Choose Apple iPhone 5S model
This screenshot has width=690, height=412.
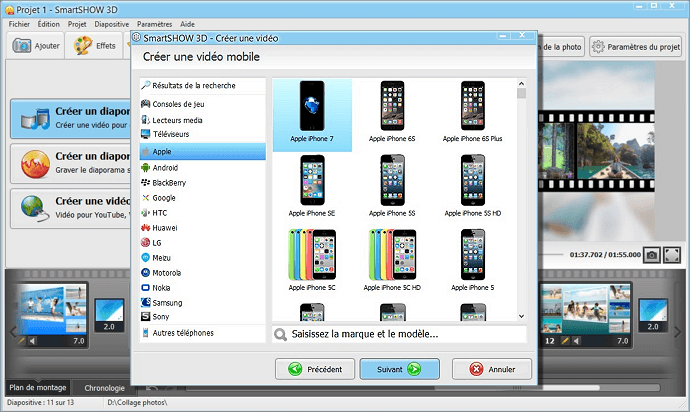click(392, 186)
